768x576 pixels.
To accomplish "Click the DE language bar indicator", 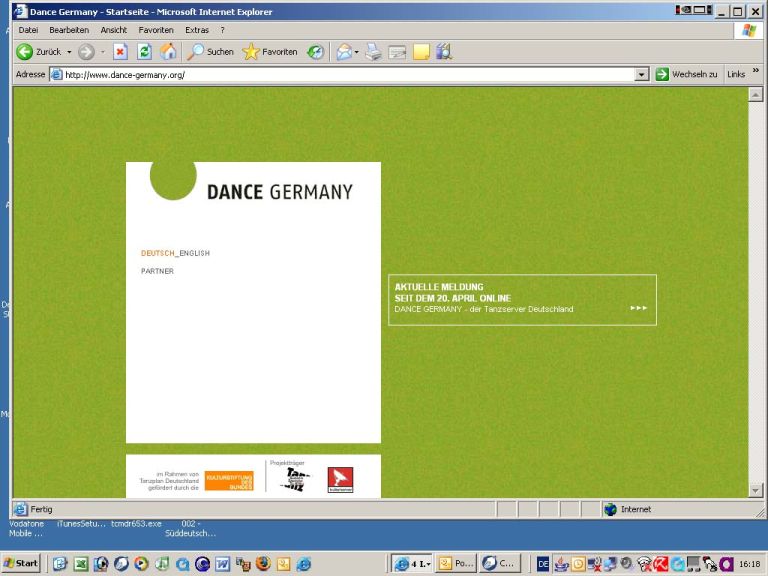I will (x=543, y=564).
